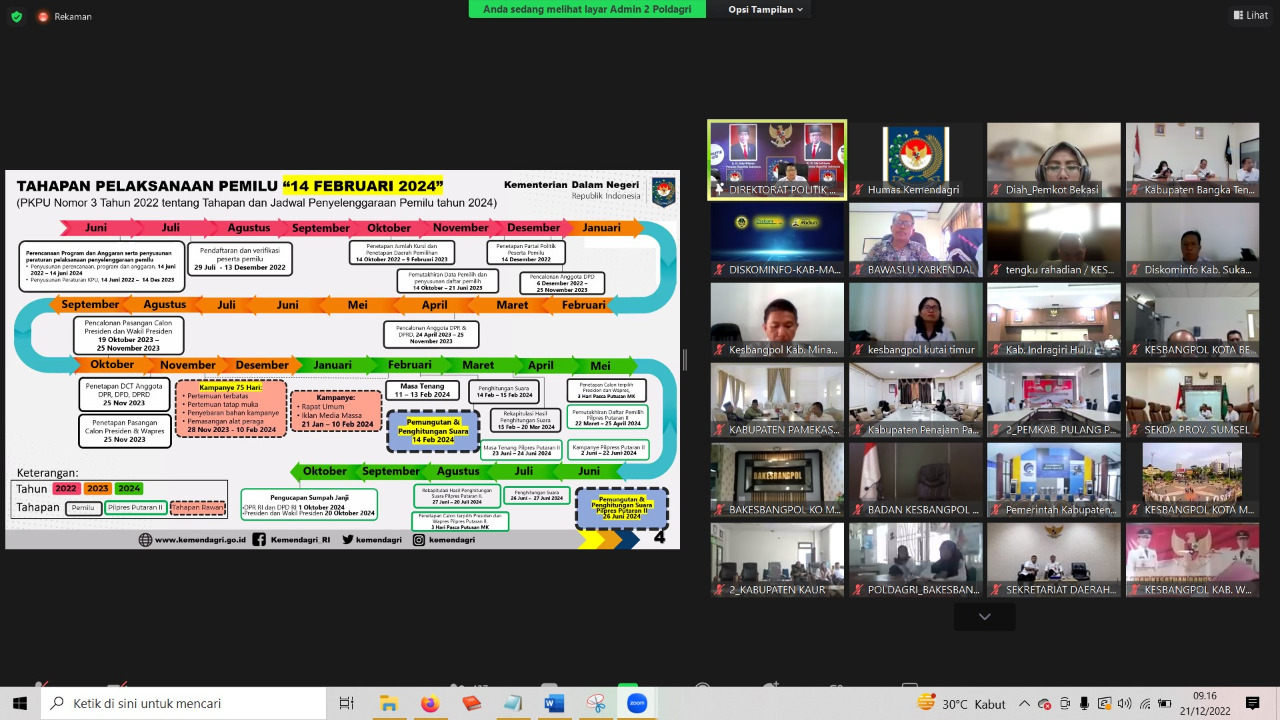Select the Humas Kemendagri participant tile
The image size is (1280, 720).
pos(915,160)
